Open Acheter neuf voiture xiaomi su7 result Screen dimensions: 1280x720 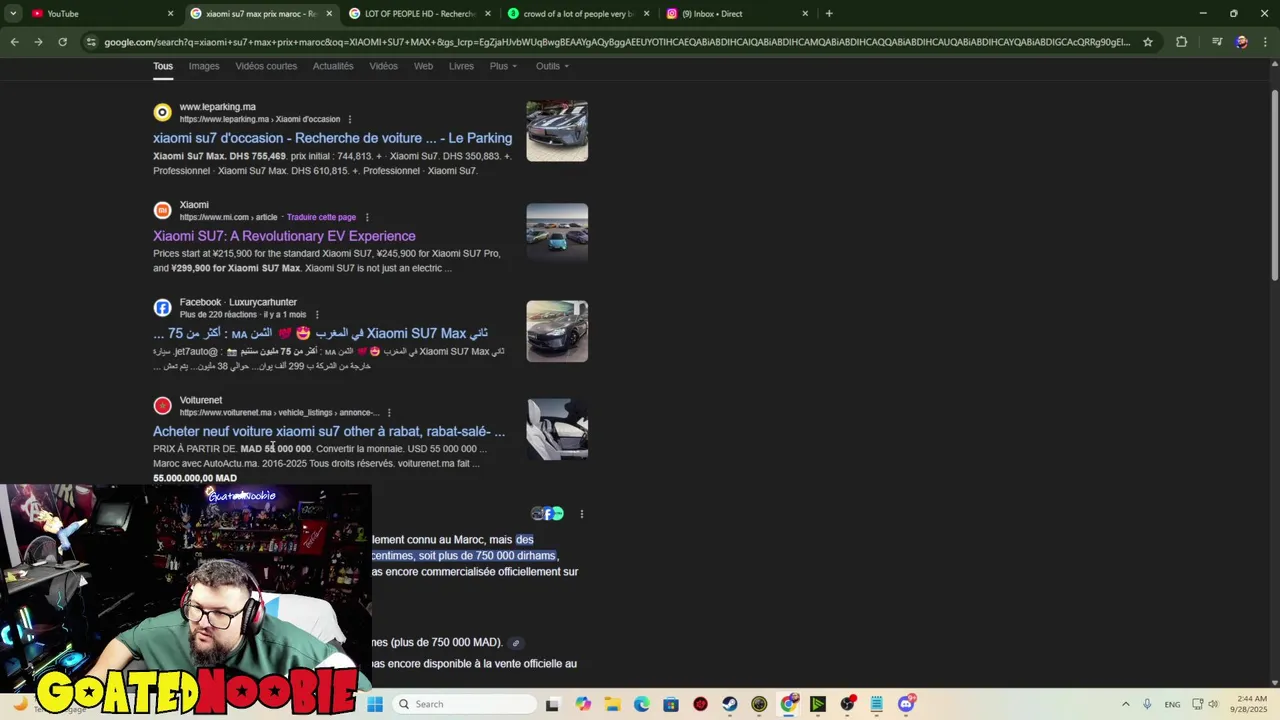click(x=329, y=431)
